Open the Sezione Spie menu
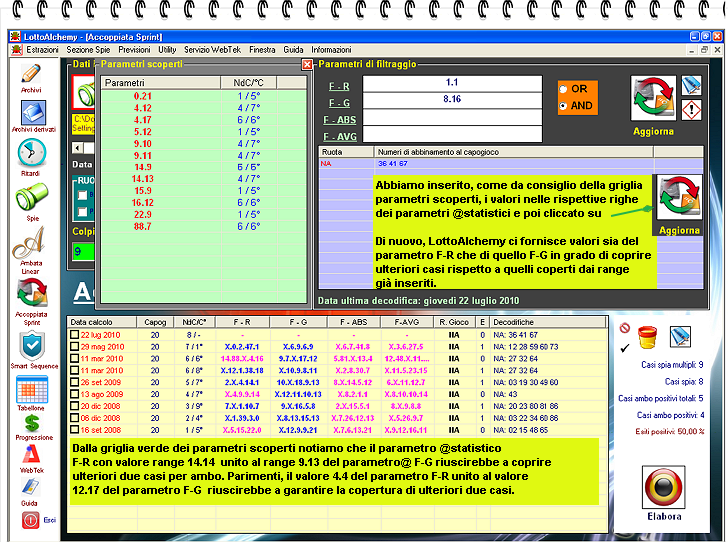728x542 pixels. click(x=88, y=50)
